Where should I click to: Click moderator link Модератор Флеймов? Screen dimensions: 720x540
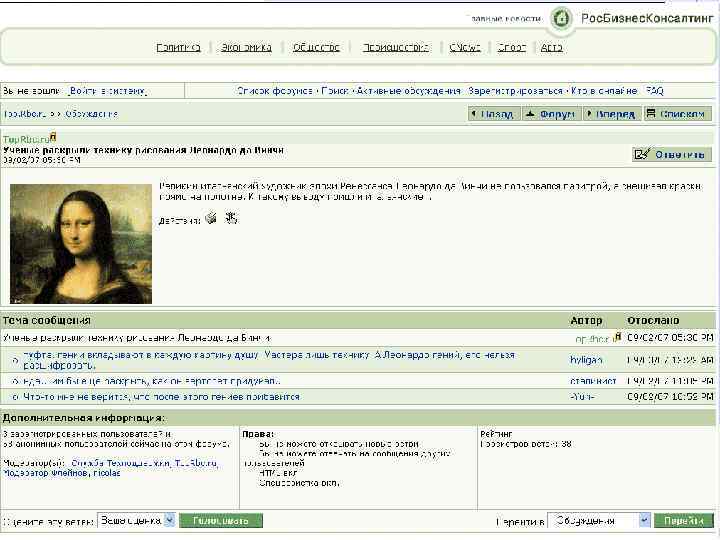pyautogui.click(x=46, y=473)
